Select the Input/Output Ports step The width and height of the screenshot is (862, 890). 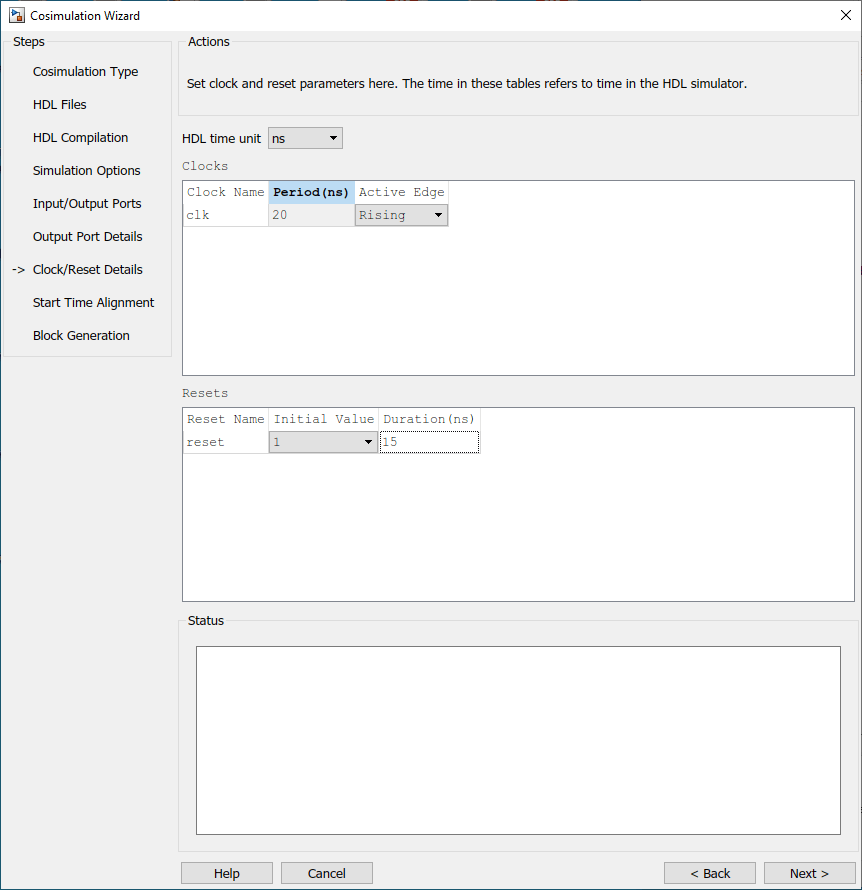(88, 203)
